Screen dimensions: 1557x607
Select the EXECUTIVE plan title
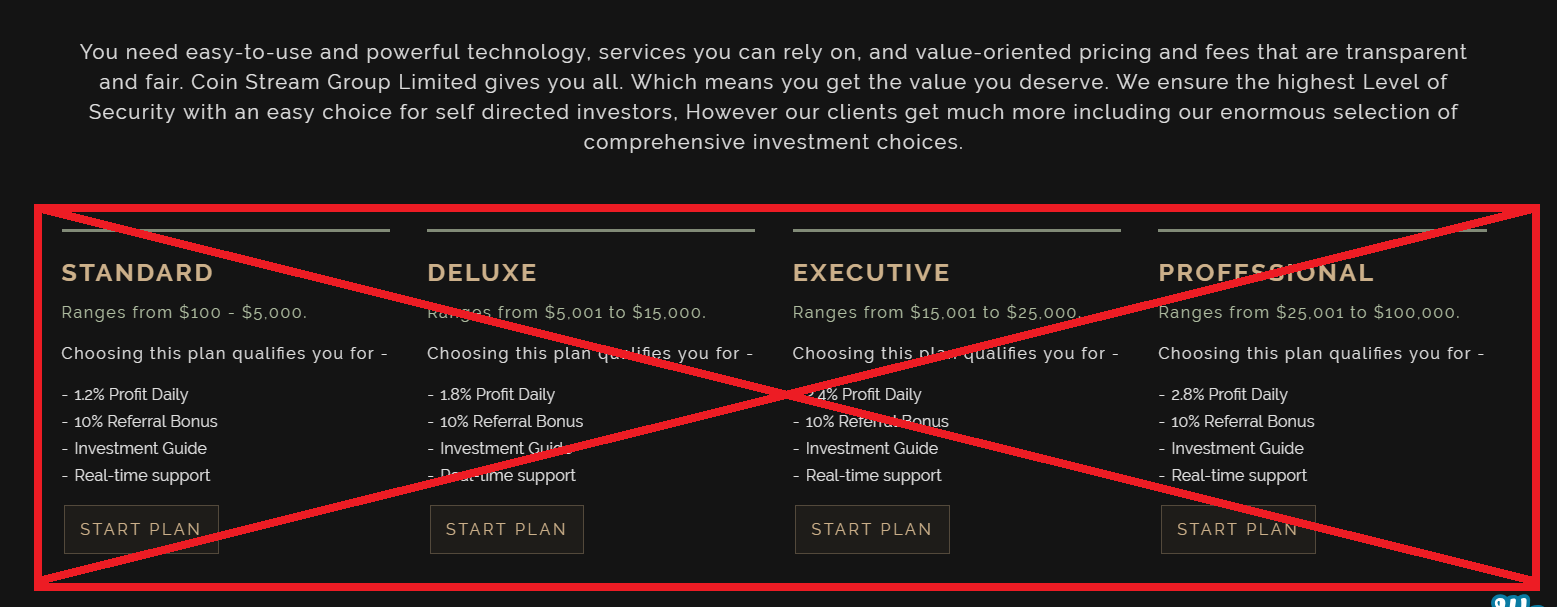coord(871,273)
